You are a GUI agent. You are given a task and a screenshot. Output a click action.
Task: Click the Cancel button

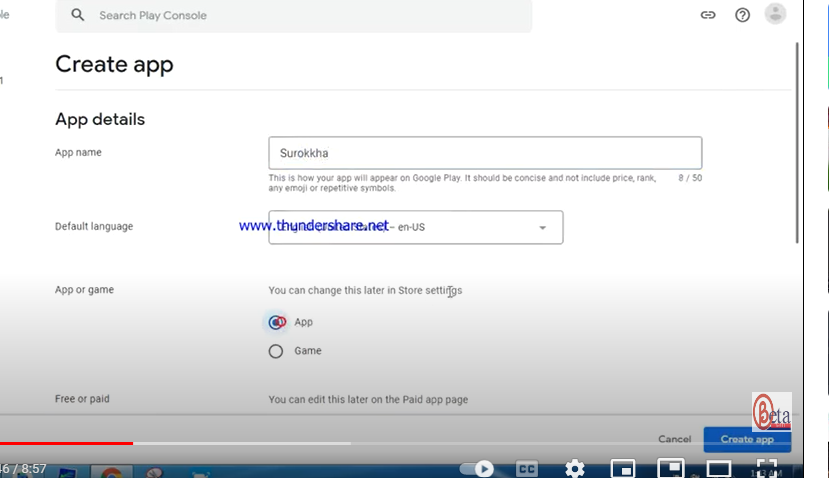tap(674, 439)
